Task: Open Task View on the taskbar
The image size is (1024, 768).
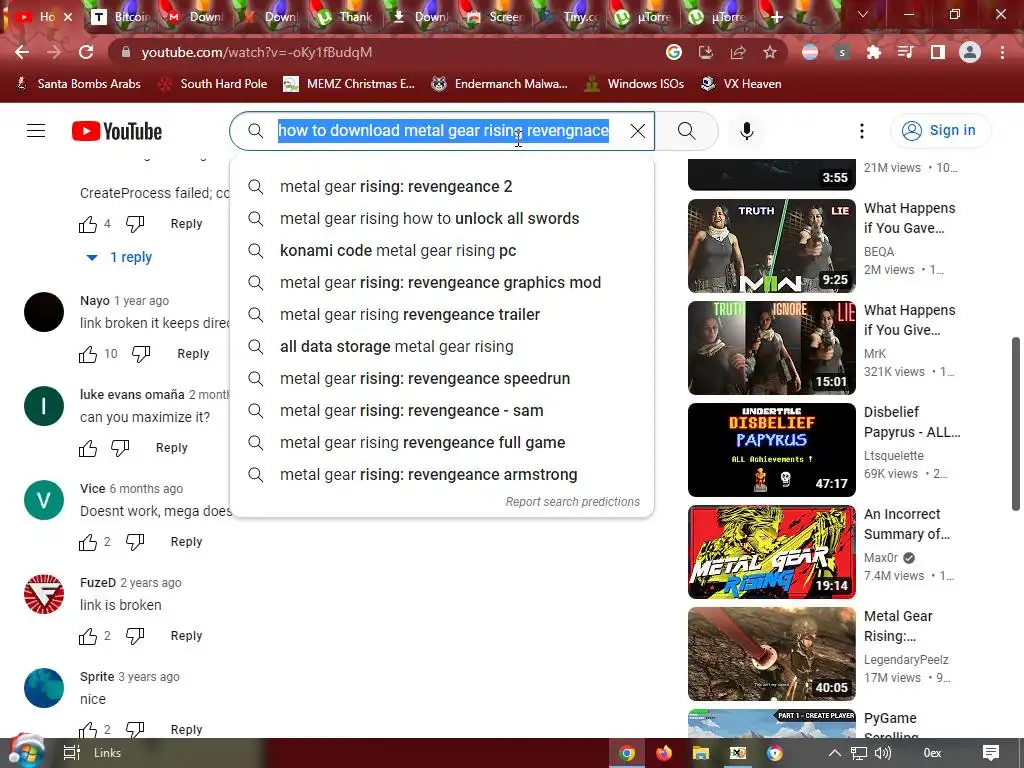Action: point(71,753)
